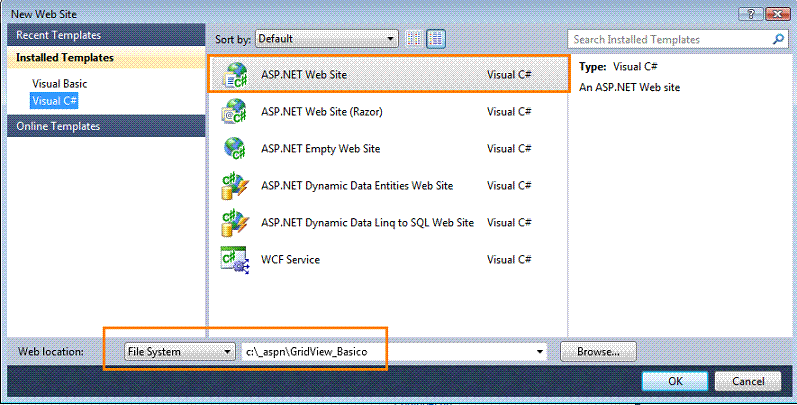
Task: Select the WCF Service label
Action: click(290, 260)
